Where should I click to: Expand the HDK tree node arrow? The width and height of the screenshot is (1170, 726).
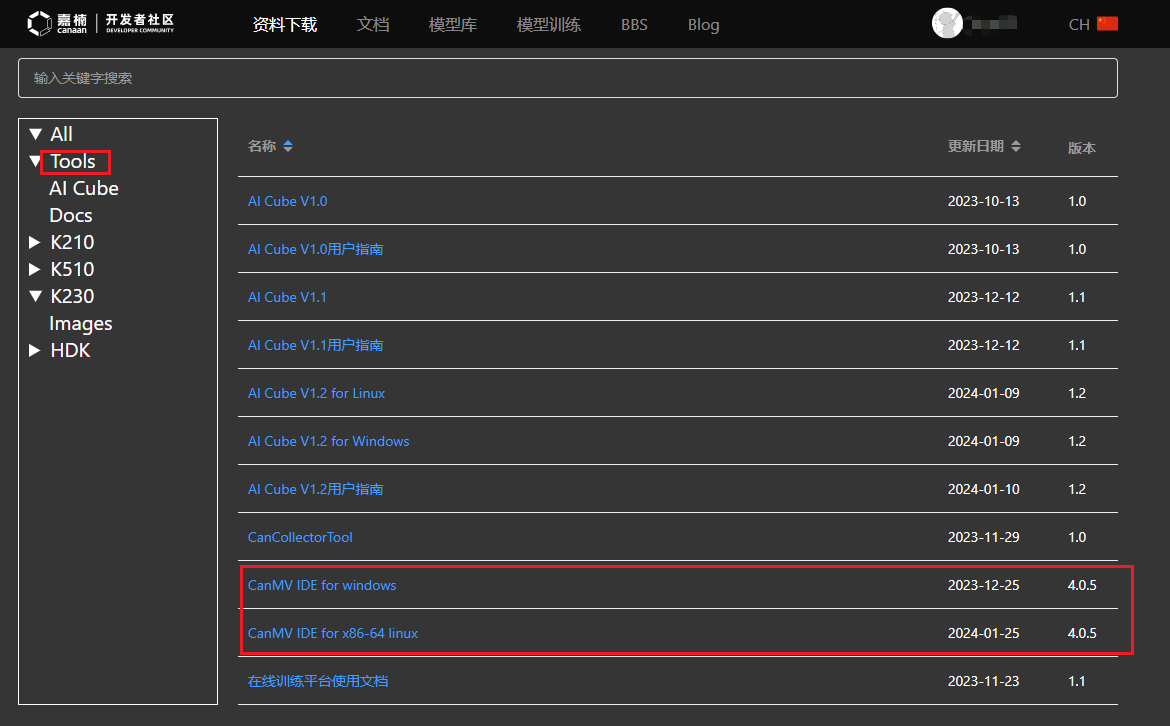click(34, 350)
